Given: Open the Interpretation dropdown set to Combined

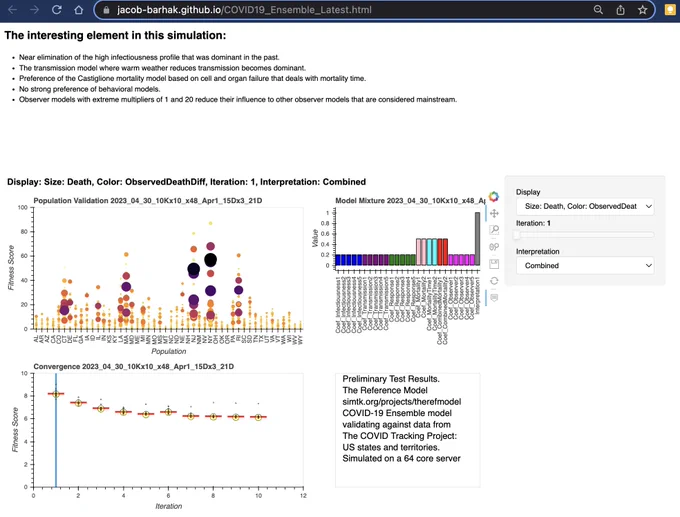Looking at the screenshot, I should (585, 265).
